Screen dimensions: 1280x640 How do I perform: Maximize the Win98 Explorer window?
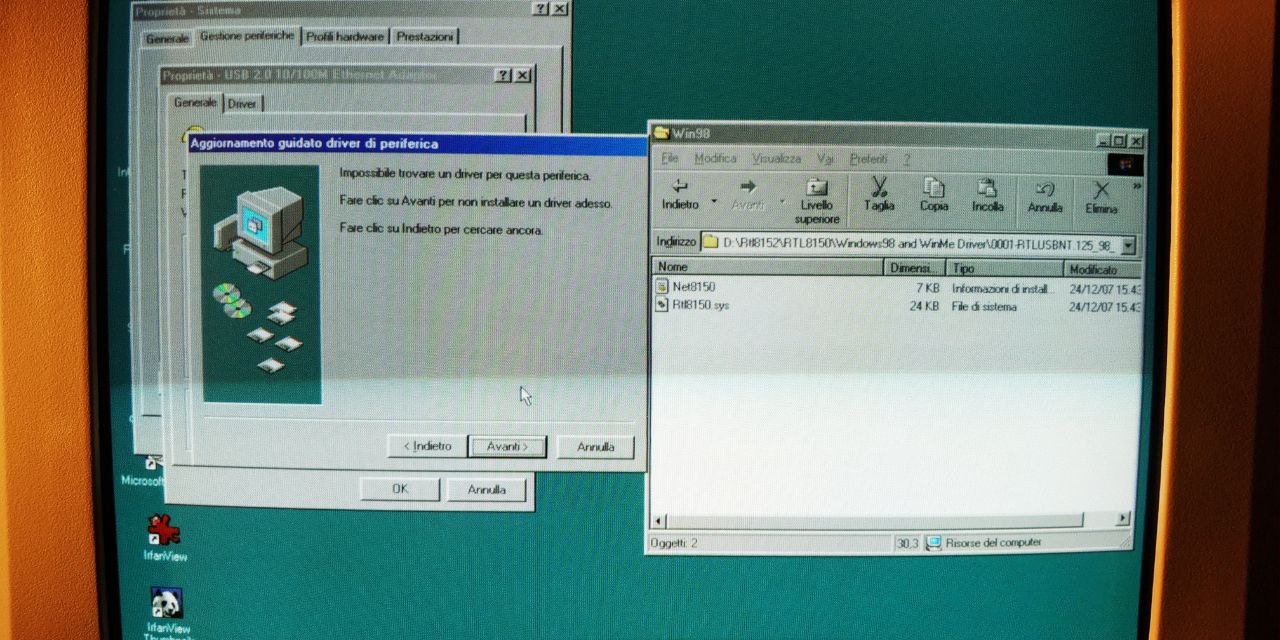1120,141
